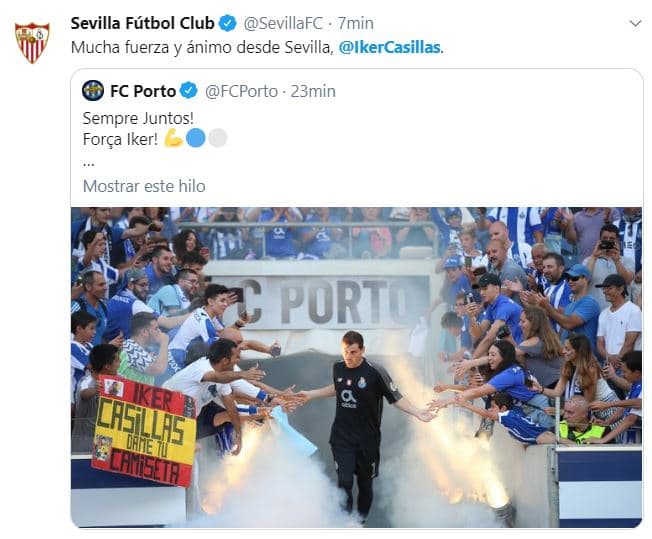Viewport: 652px width, 539px height.
Task: Click the FC Porto display name
Action: 143,91
